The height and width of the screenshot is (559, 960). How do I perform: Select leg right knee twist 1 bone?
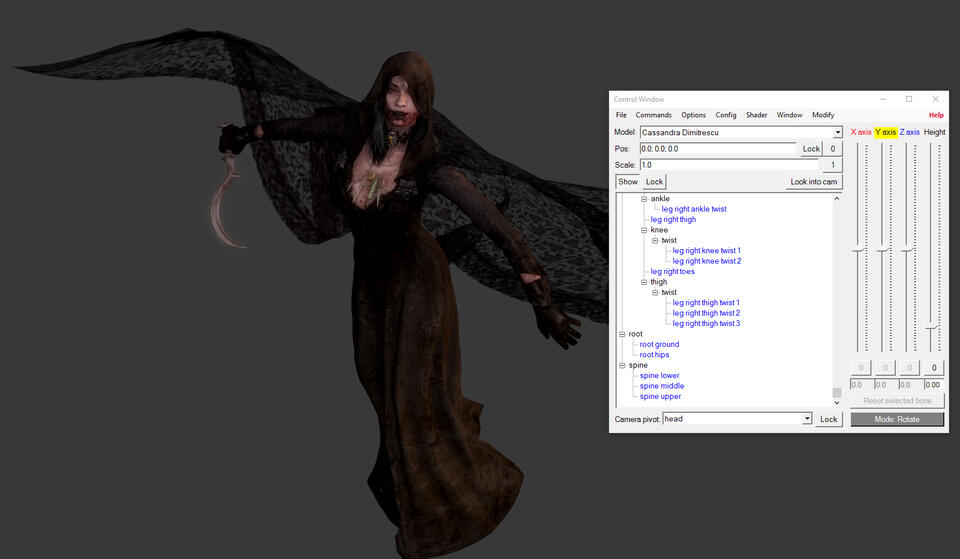706,251
